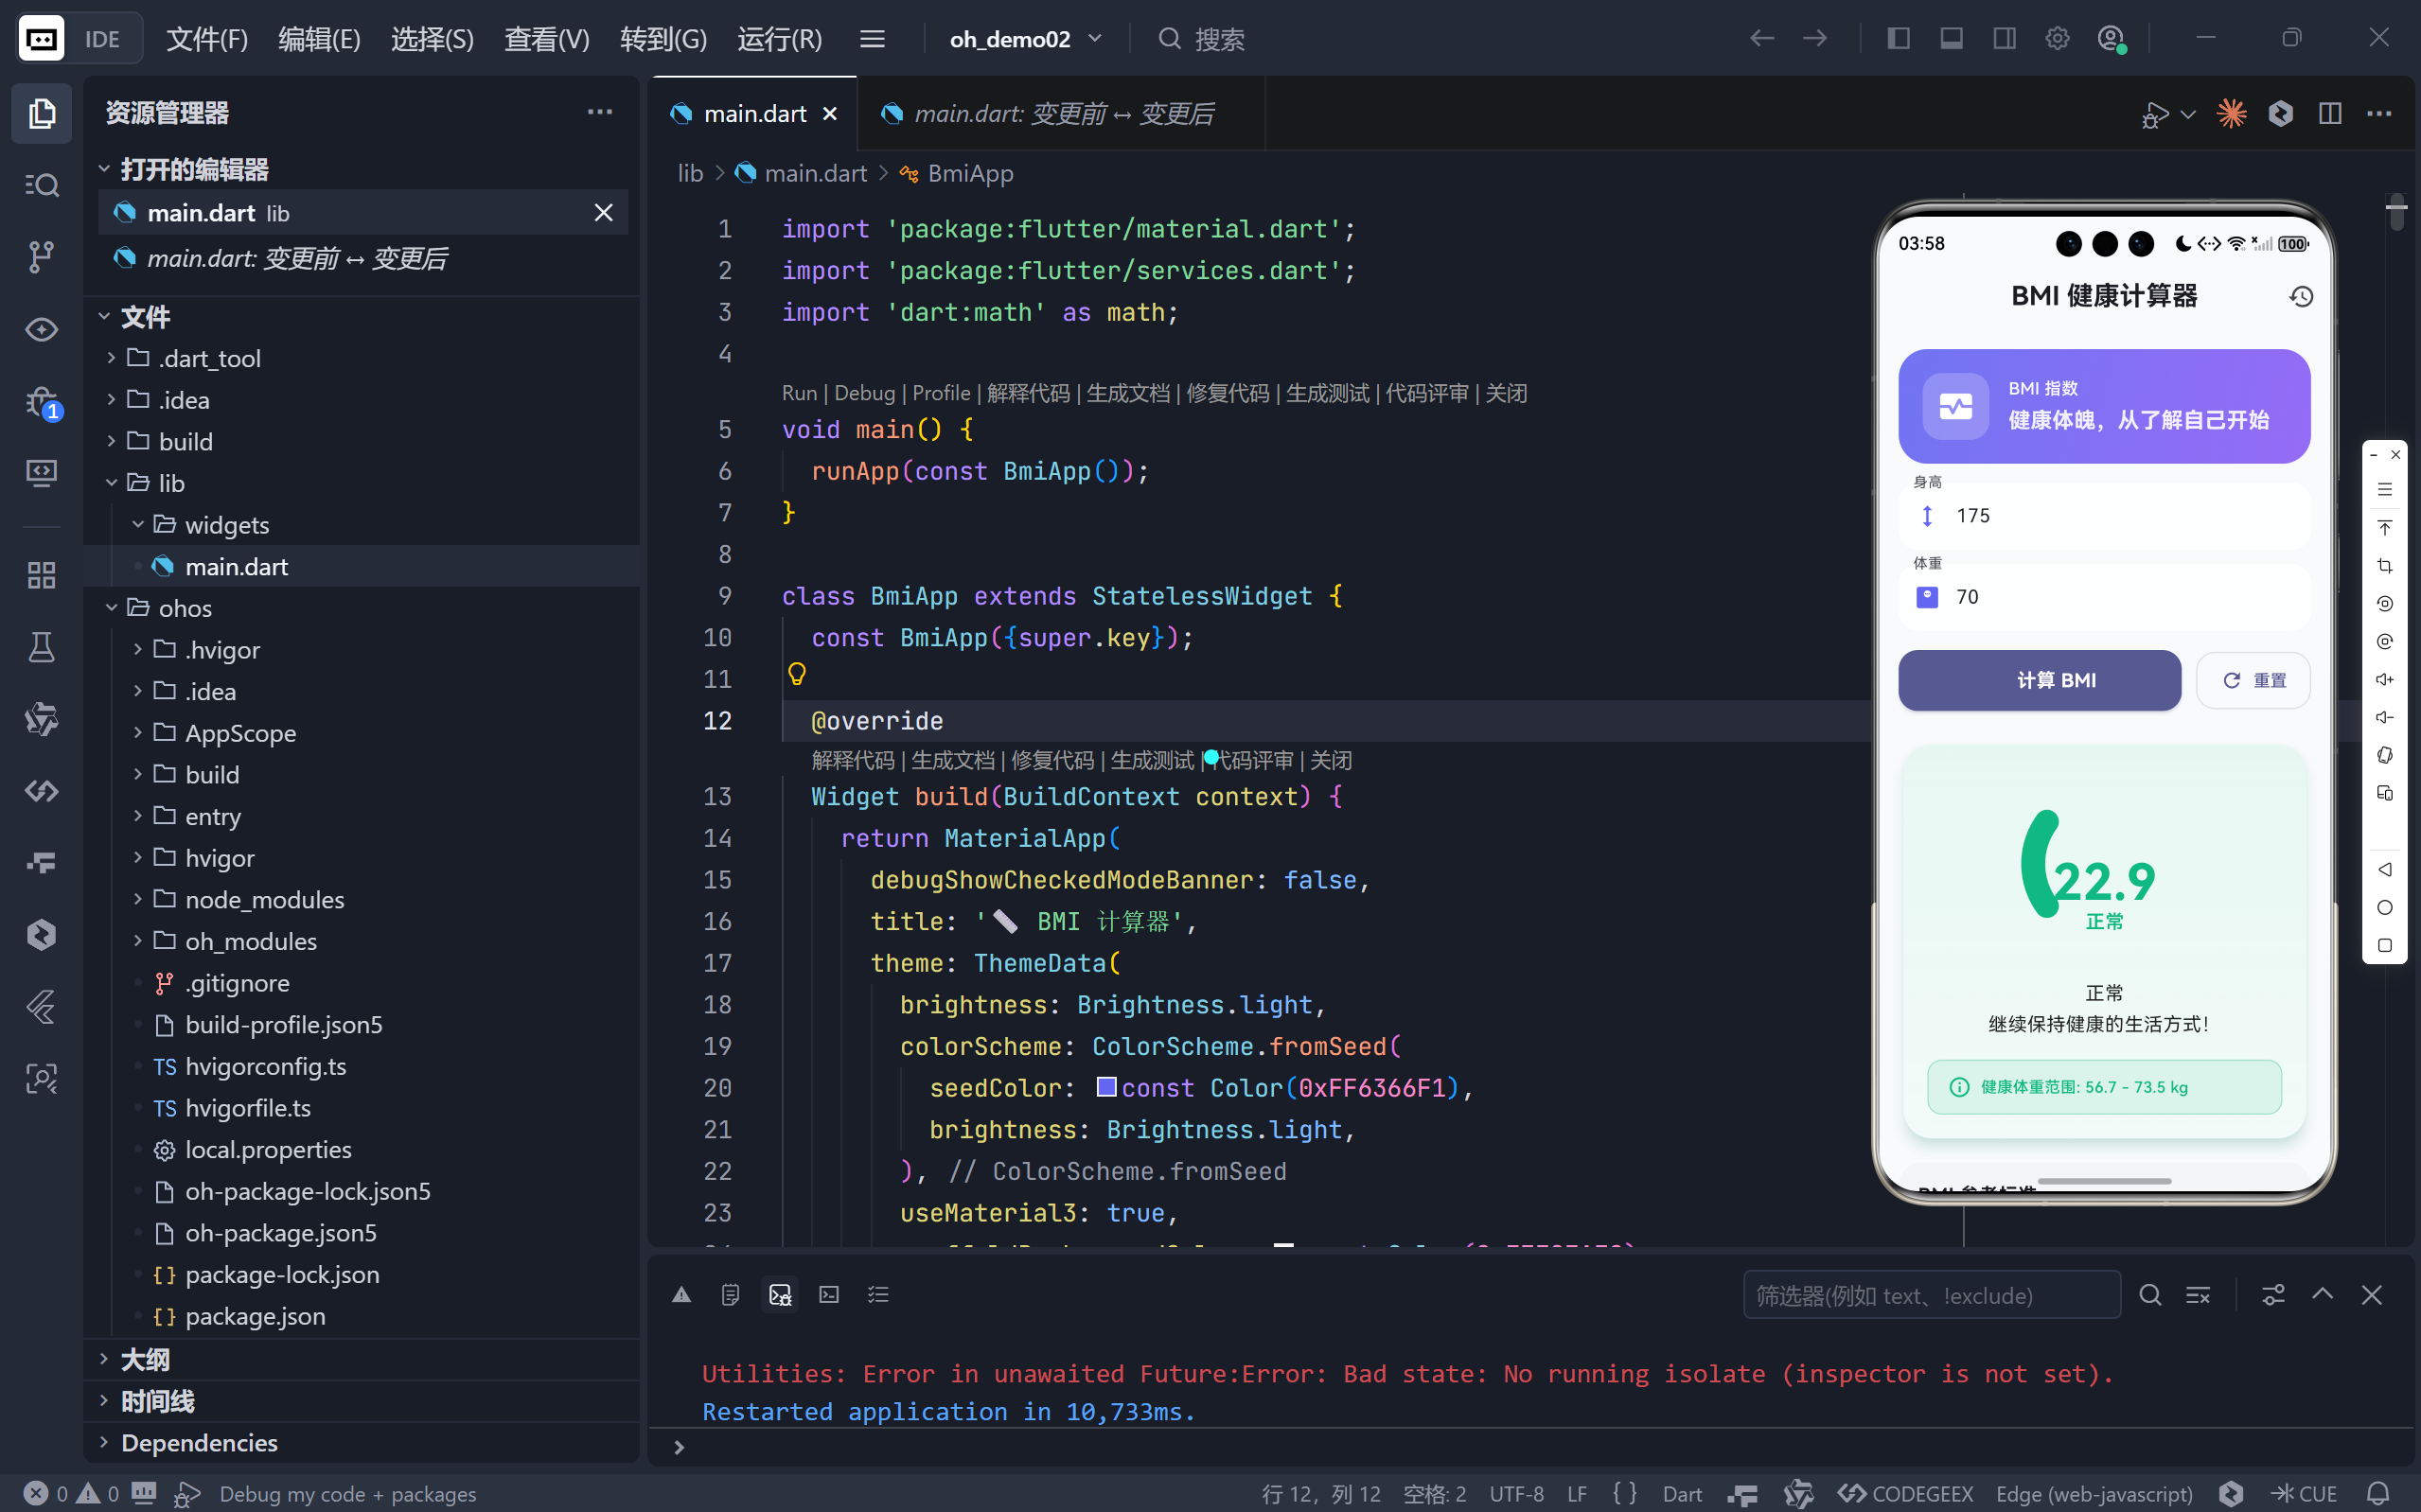Click the history icon in BMI app header
Screen dimensions: 2421x1512
pos(2301,296)
